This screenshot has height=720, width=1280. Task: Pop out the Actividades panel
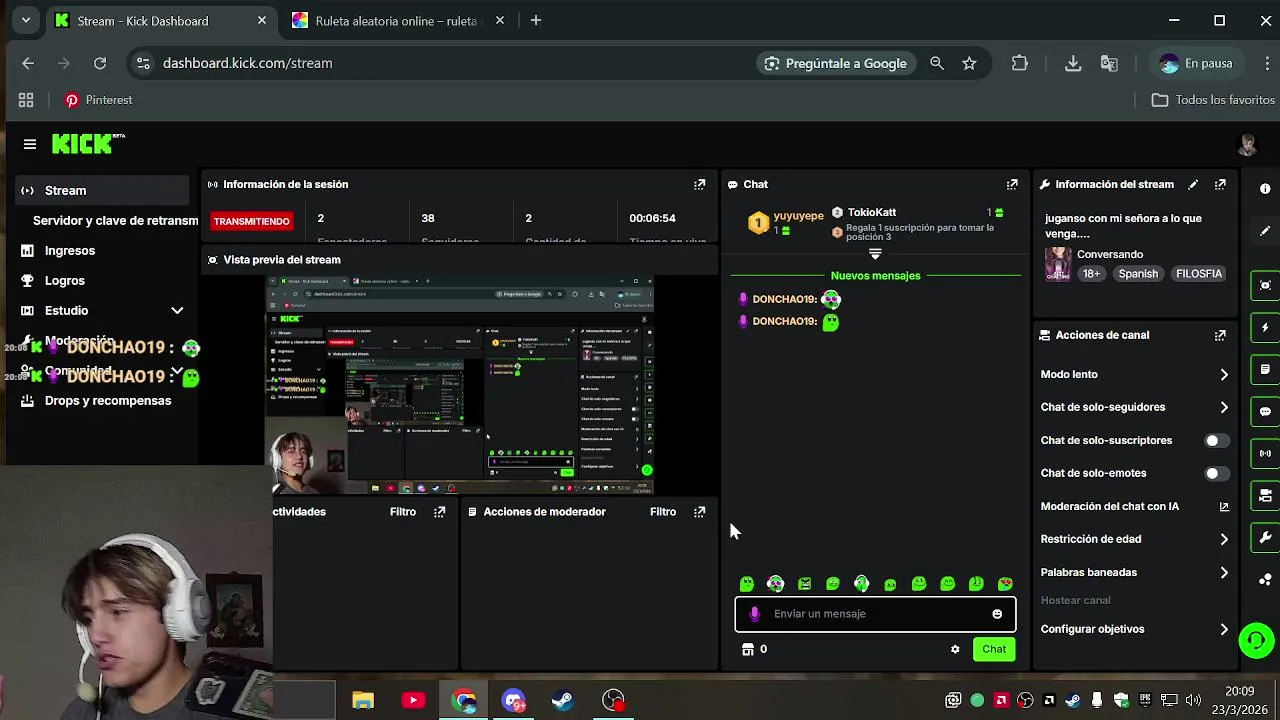click(x=439, y=511)
